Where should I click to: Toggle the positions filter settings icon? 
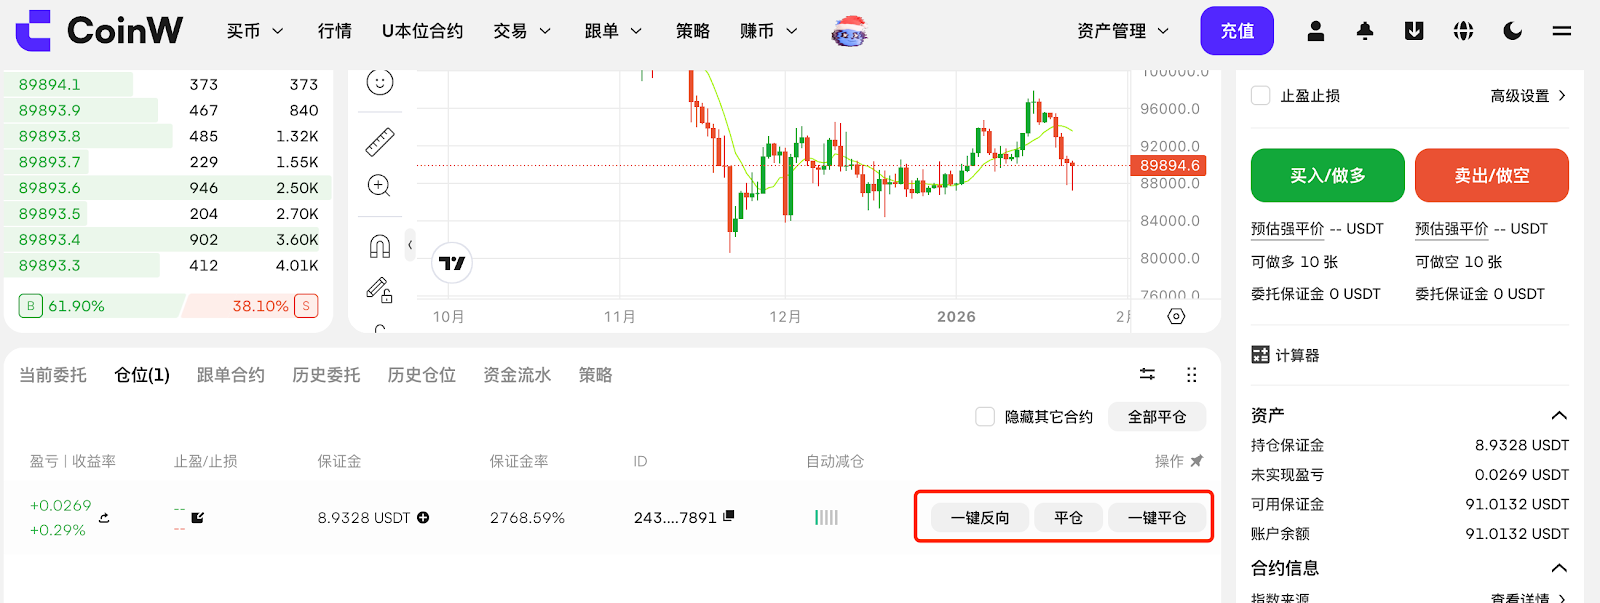(x=1147, y=374)
